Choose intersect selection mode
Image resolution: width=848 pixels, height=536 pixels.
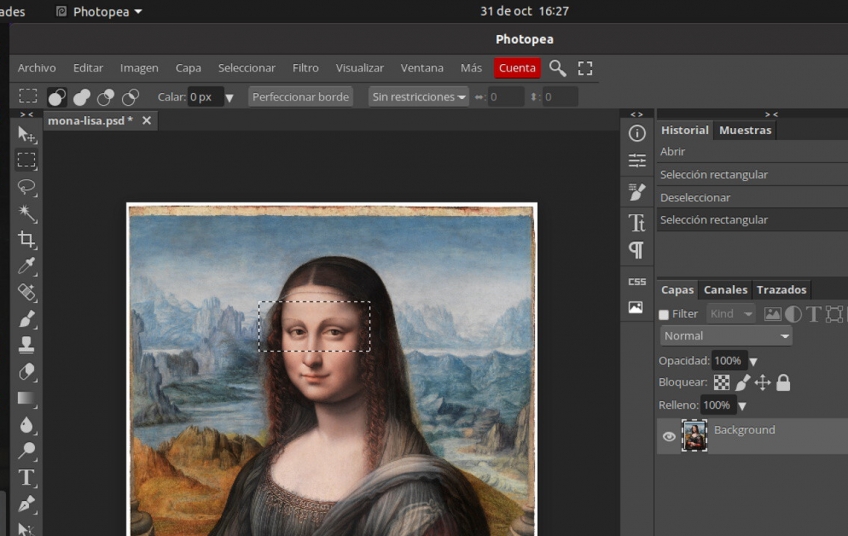tap(130, 97)
